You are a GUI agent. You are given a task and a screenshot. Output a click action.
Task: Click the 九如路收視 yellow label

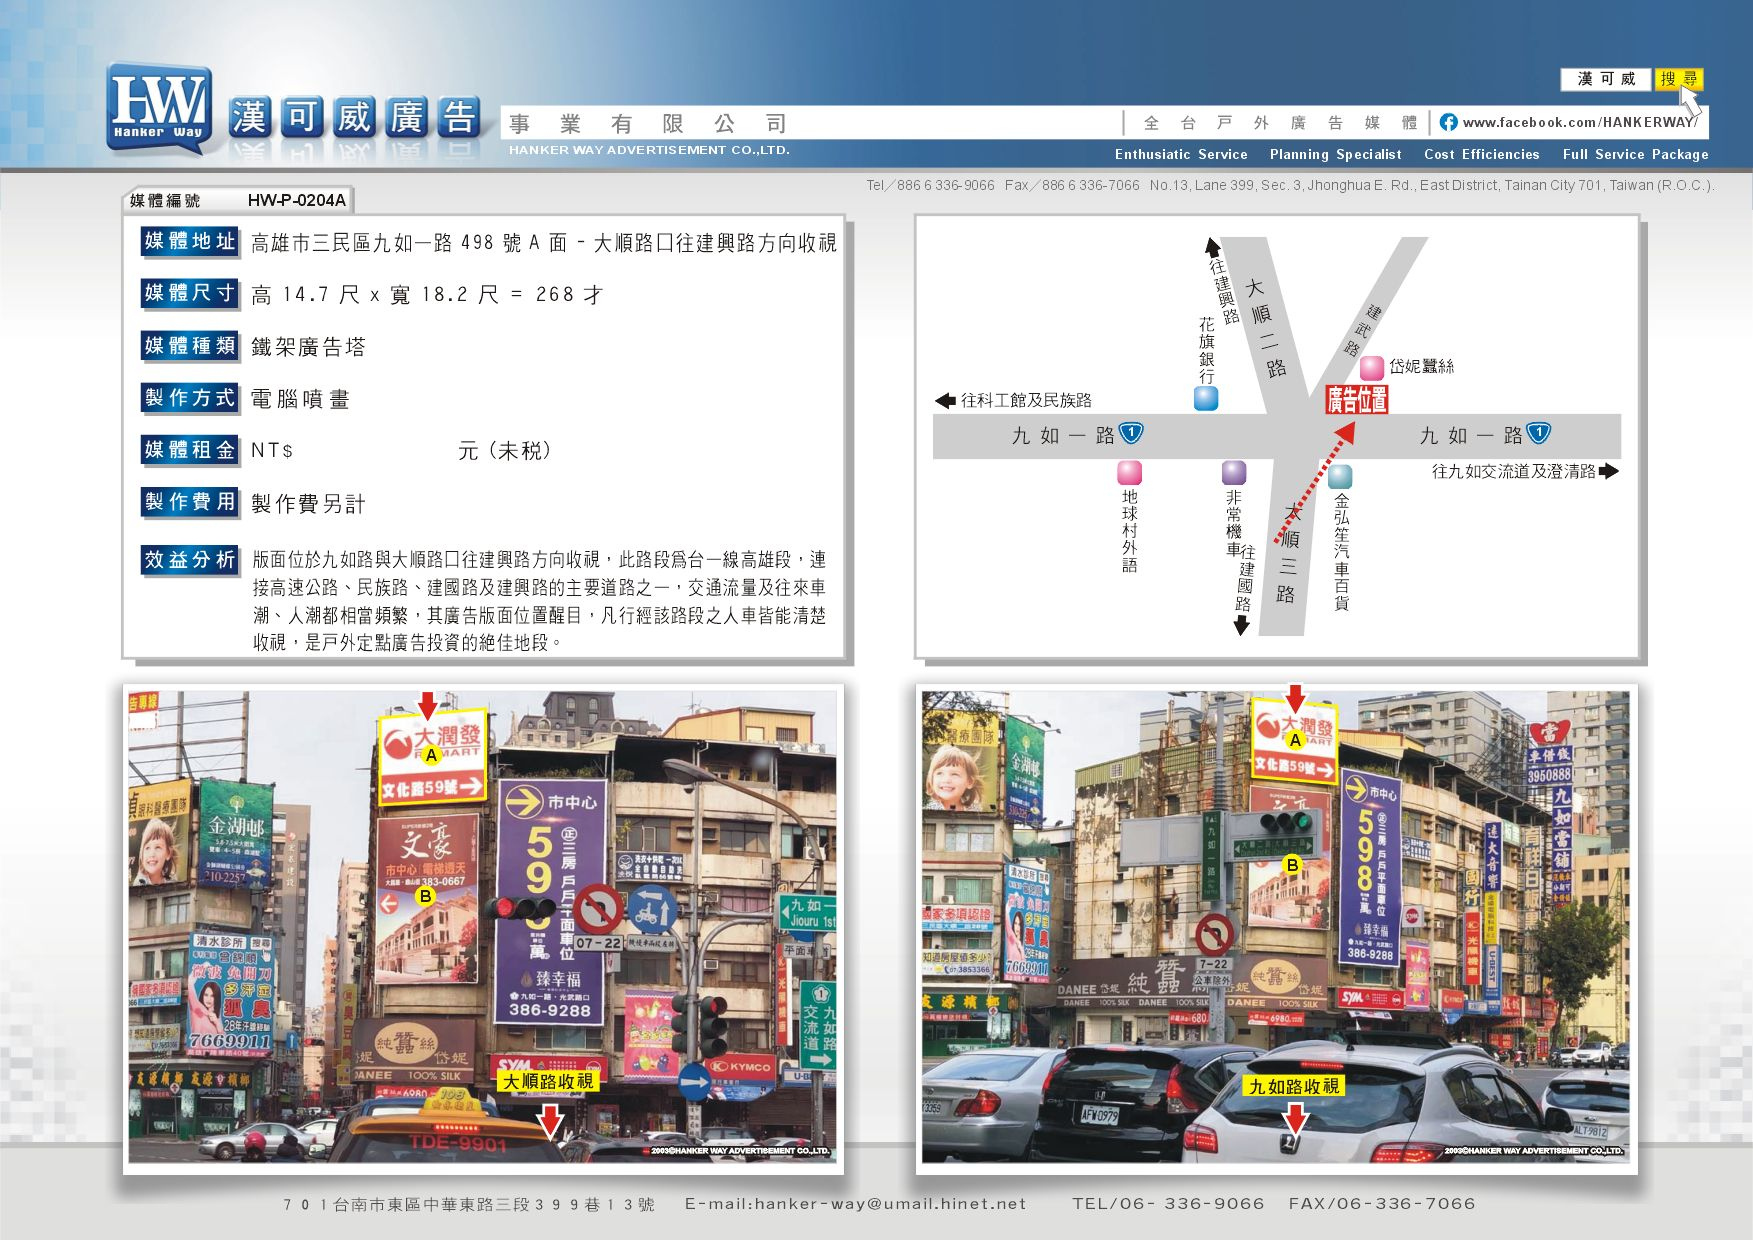click(x=1293, y=1086)
